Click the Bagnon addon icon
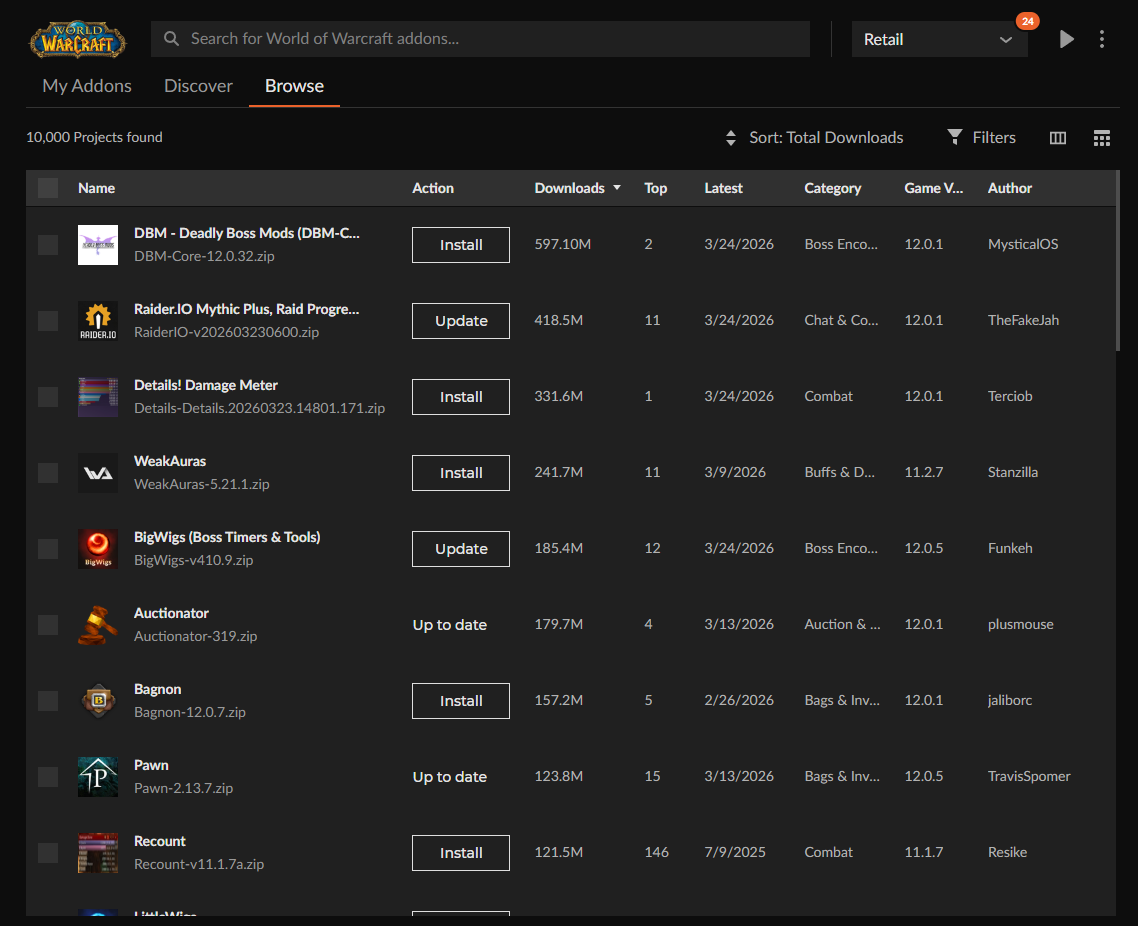 tap(98, 701)
